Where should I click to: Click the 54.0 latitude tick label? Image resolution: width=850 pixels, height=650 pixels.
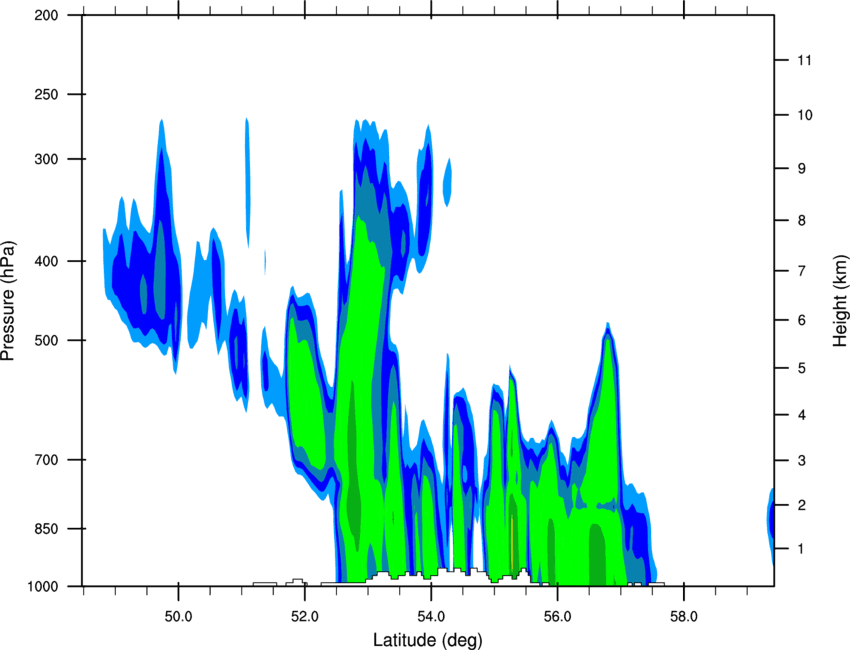[431, 617]
